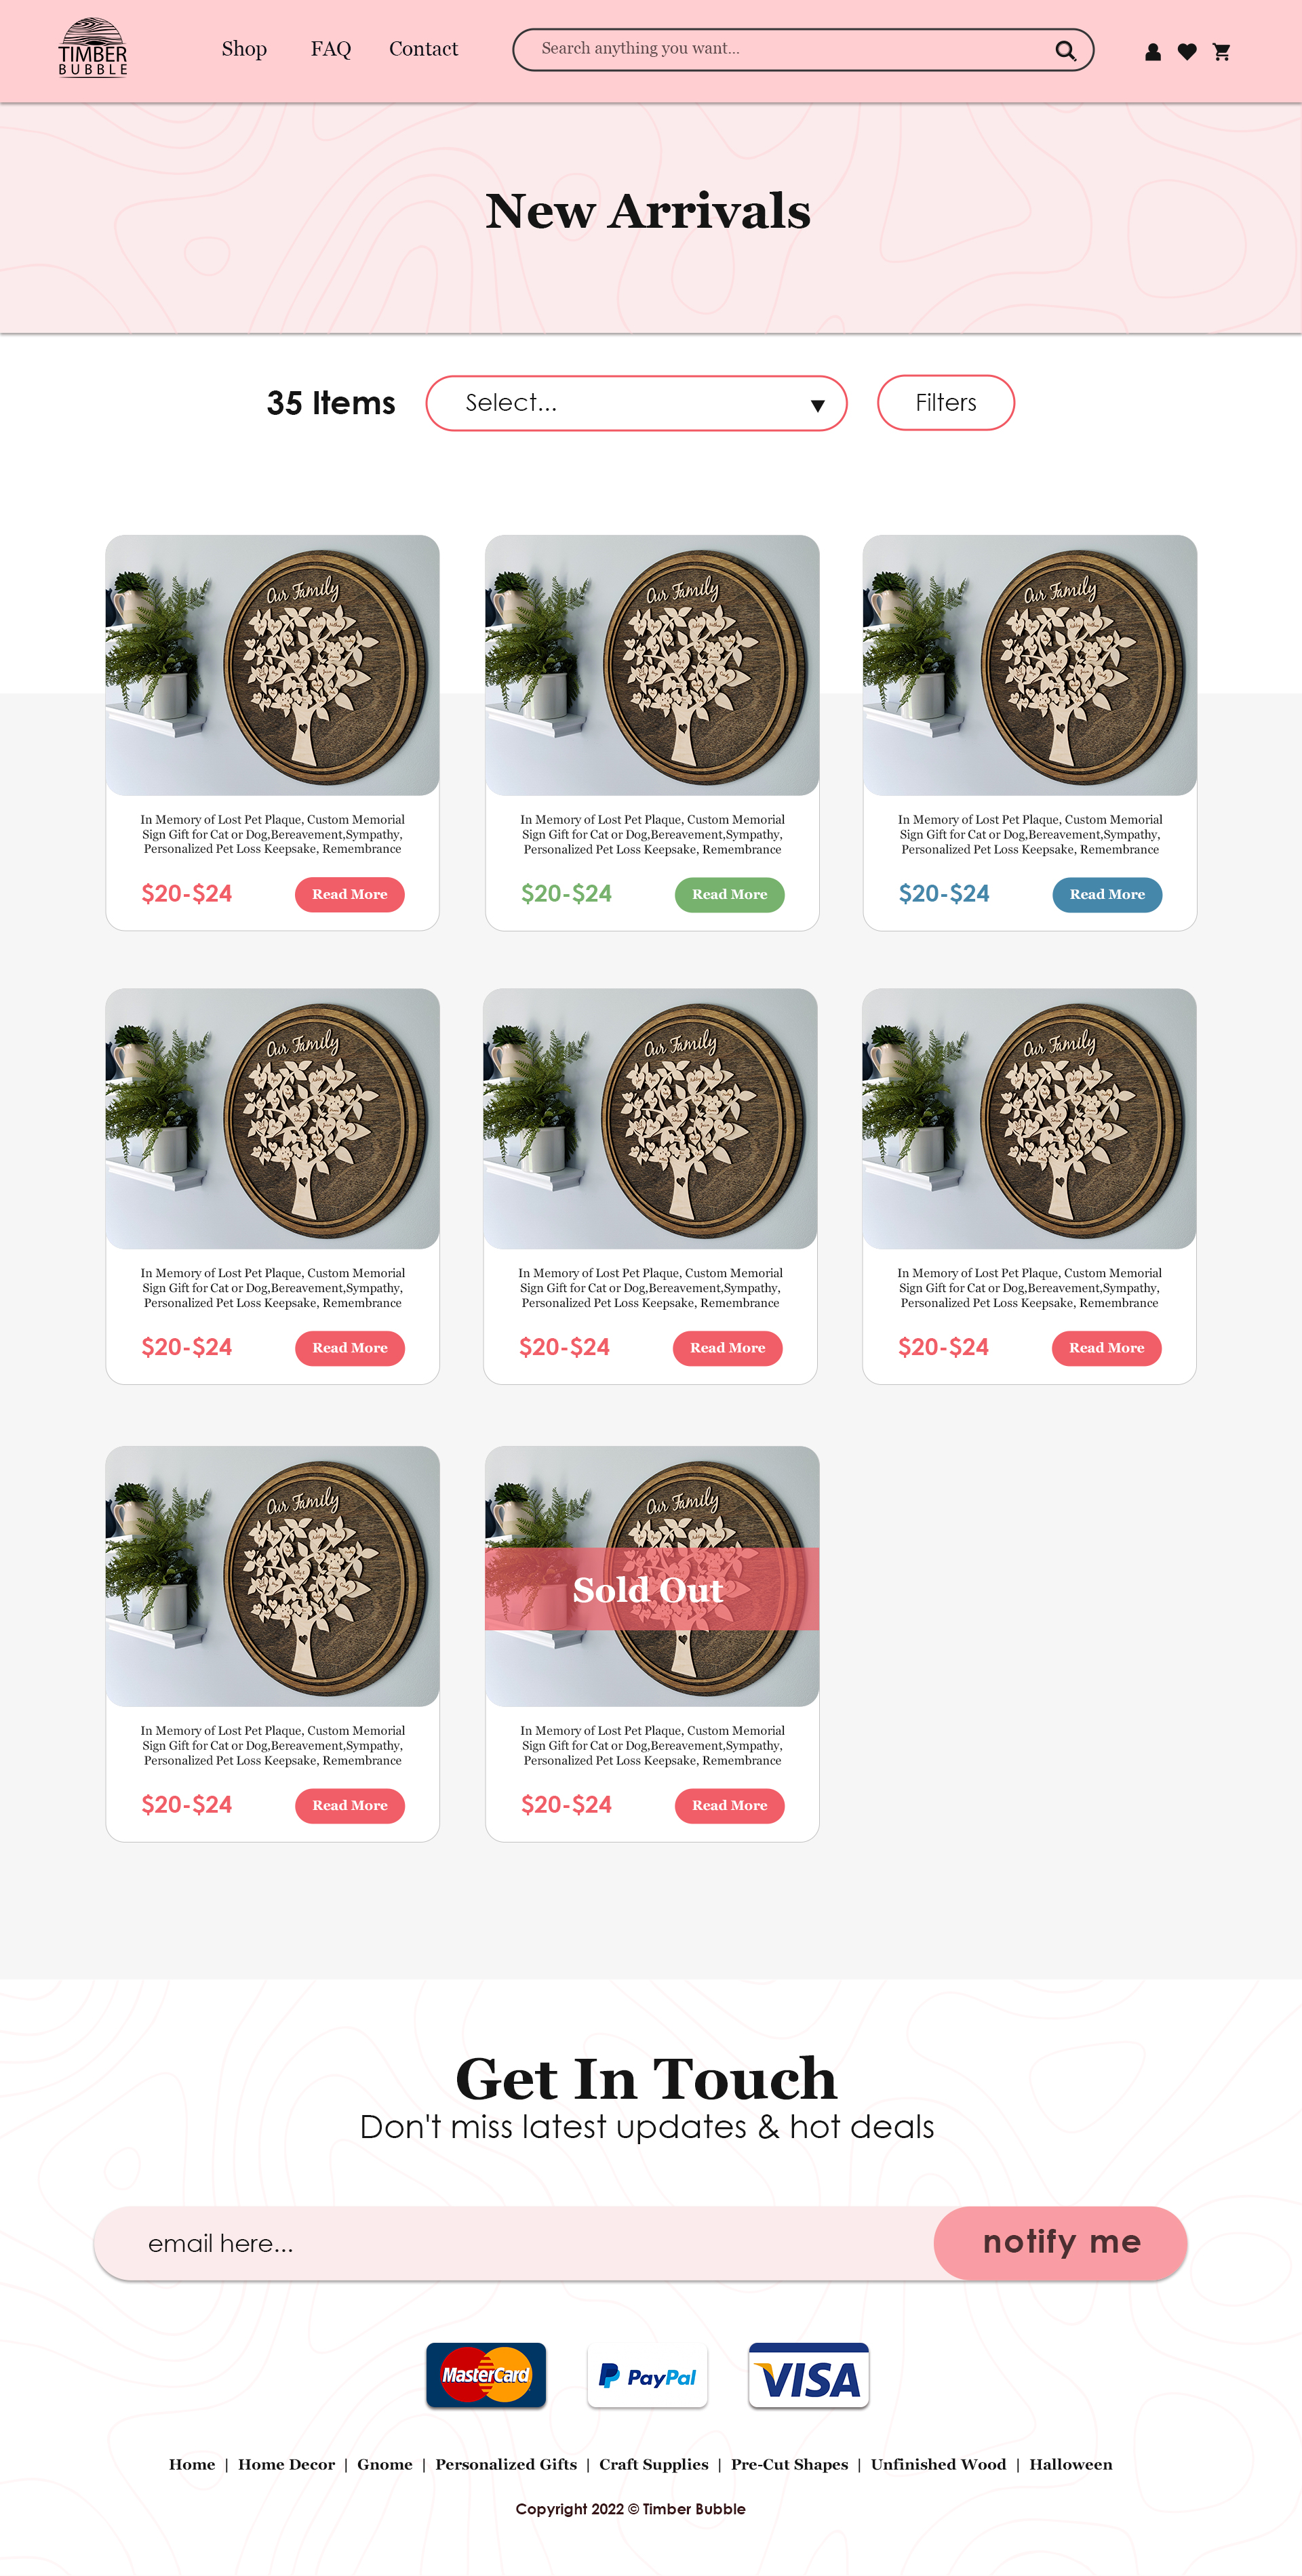The image size is (1302, 2576).
Task: Click the notify me button
Action: 1060,2242
